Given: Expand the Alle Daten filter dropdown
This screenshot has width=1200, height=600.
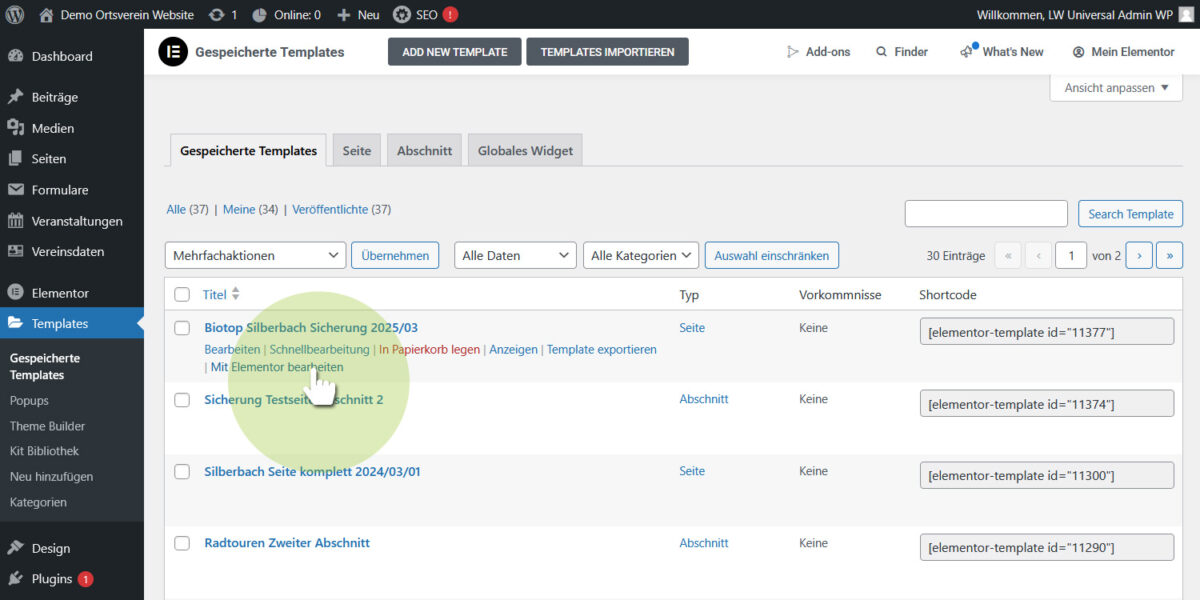Looking at the screenshot, I should pyautogui.click(x=515, y=256).
